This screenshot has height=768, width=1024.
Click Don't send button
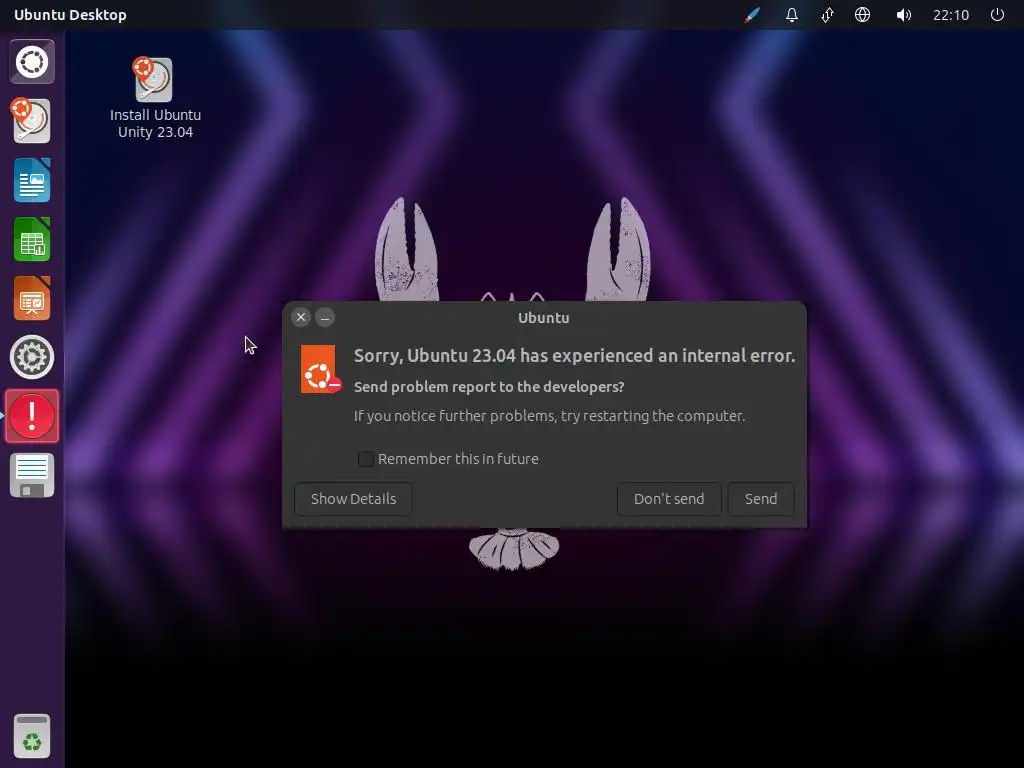pyautogui.click(x=669, y=499)
